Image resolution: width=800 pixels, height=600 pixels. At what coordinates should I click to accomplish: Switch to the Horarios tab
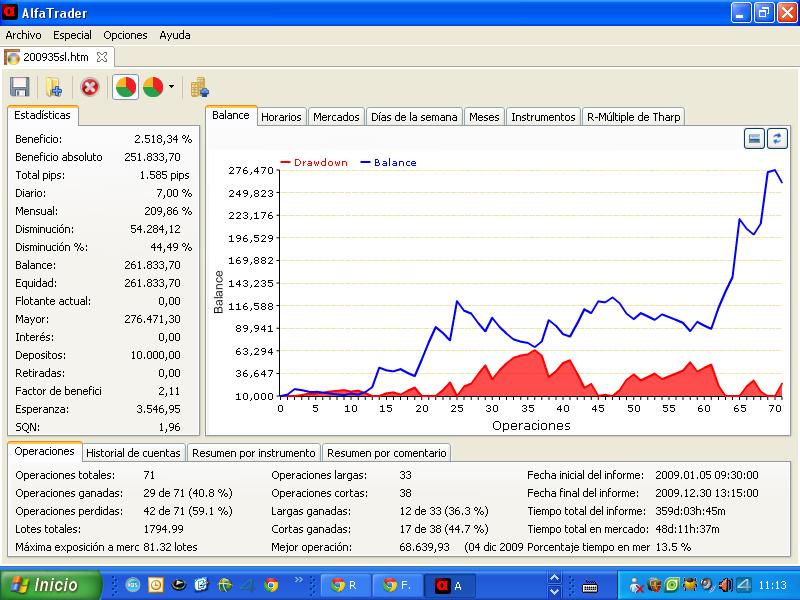[x=281, y=117]
